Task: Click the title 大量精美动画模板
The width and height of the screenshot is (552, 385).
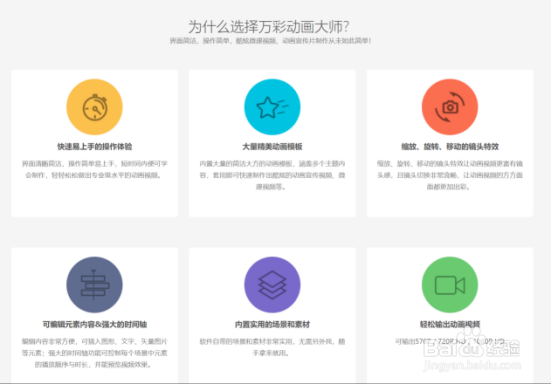Action: point(272,146)
